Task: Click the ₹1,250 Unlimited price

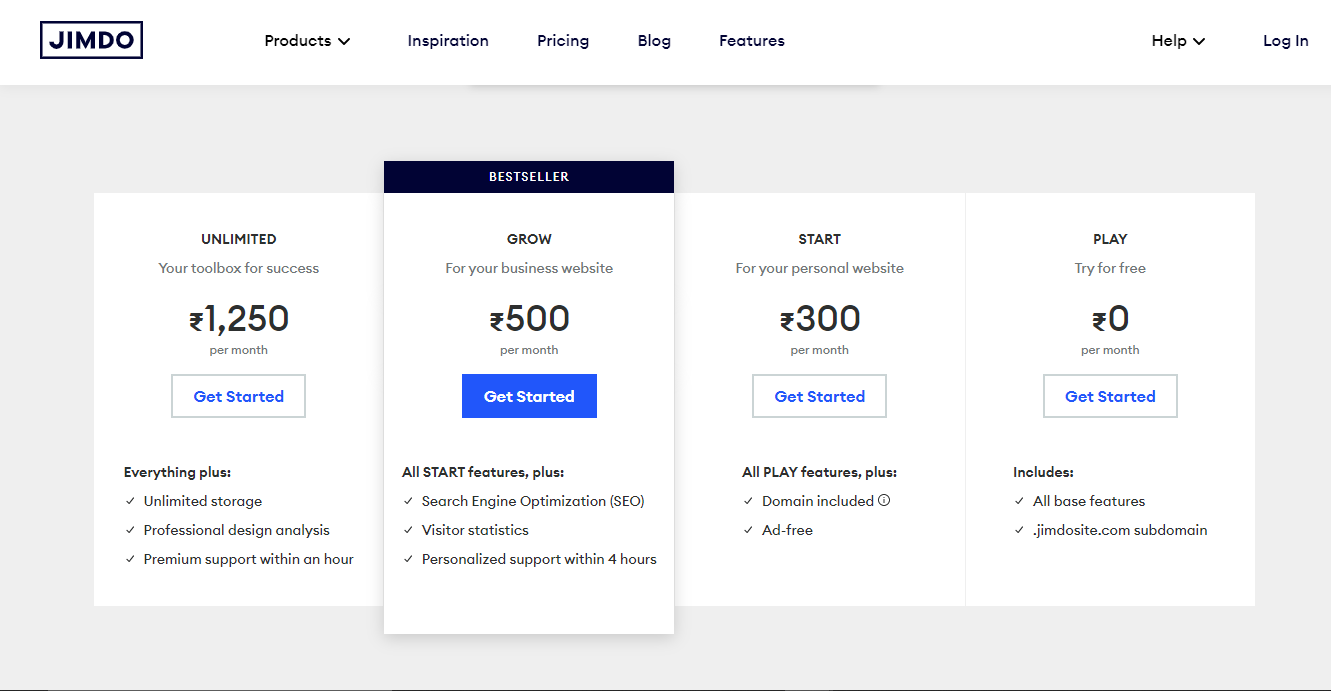Action: point(239,319)
